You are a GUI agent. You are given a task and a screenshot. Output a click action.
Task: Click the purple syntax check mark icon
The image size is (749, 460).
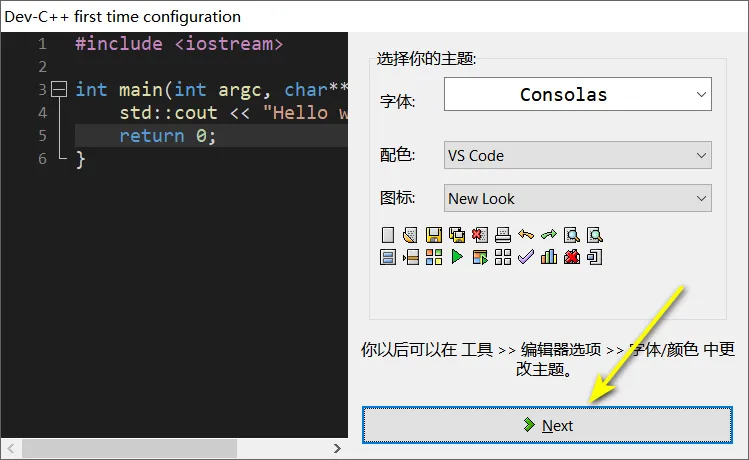[525, 257]
